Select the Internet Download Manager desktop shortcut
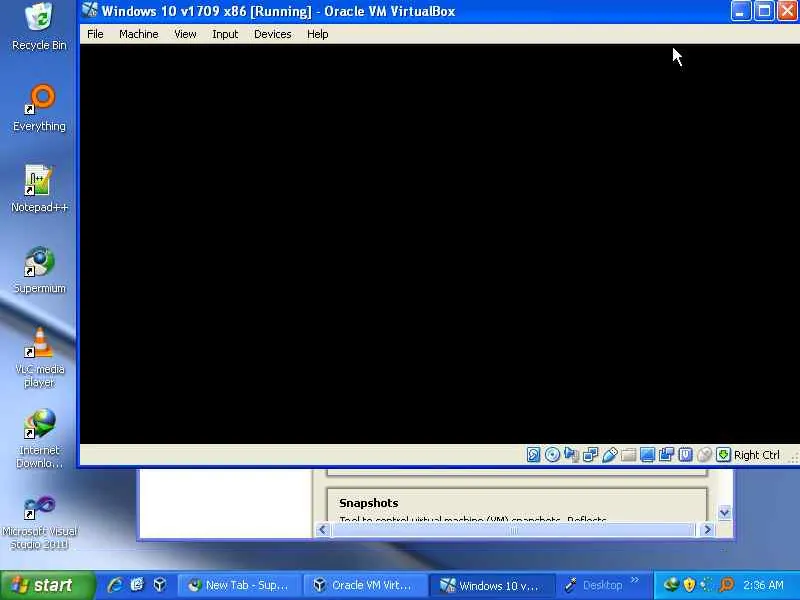The height and width of the screenshot is (600, 800). point(39,439)
